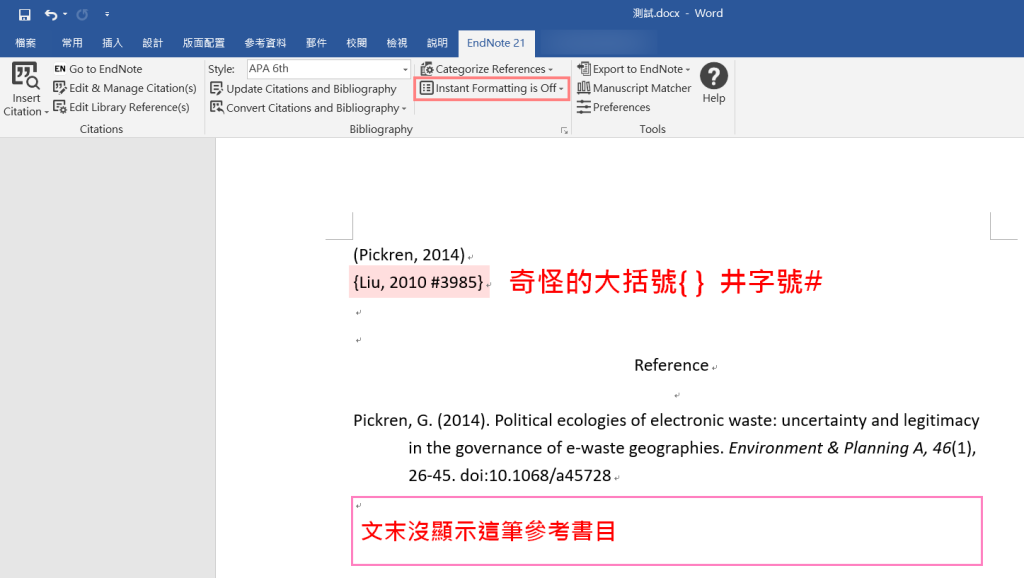Expand the Instant Formatting dropdown arrow
The height and width of the screenshot is (578, 1024).
[x=561, y=89]
